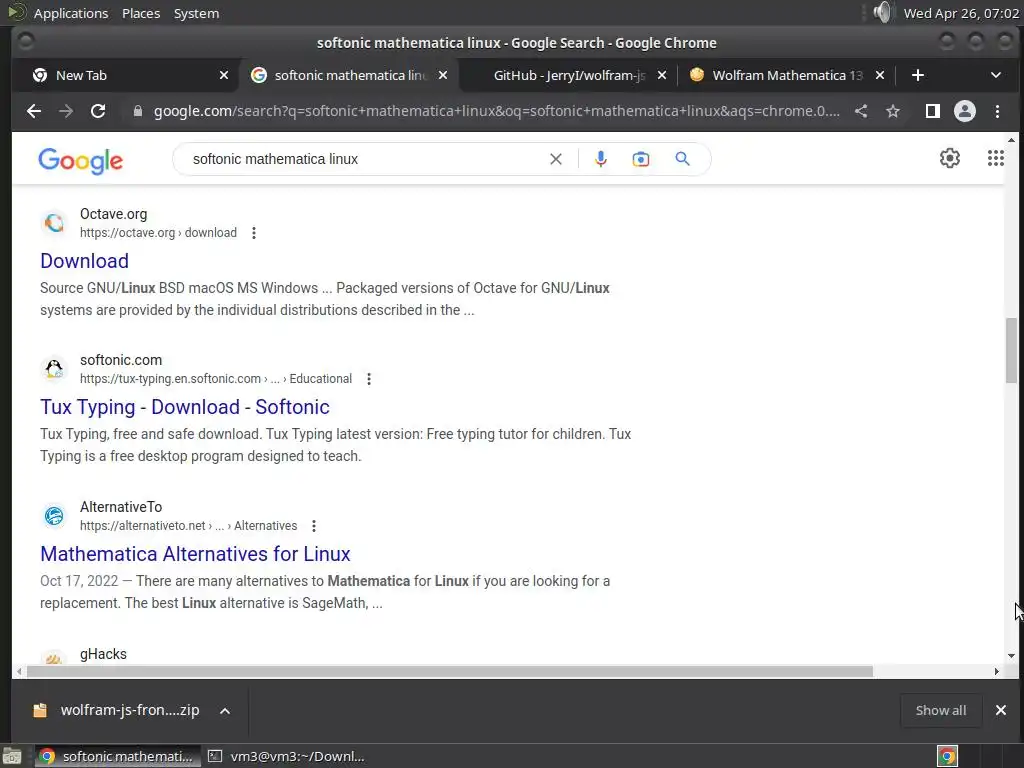The width and height of the screenshot is (1024, 768).
Task: Close the GitHub wolfram-js tab
Action: coord(662,75)
